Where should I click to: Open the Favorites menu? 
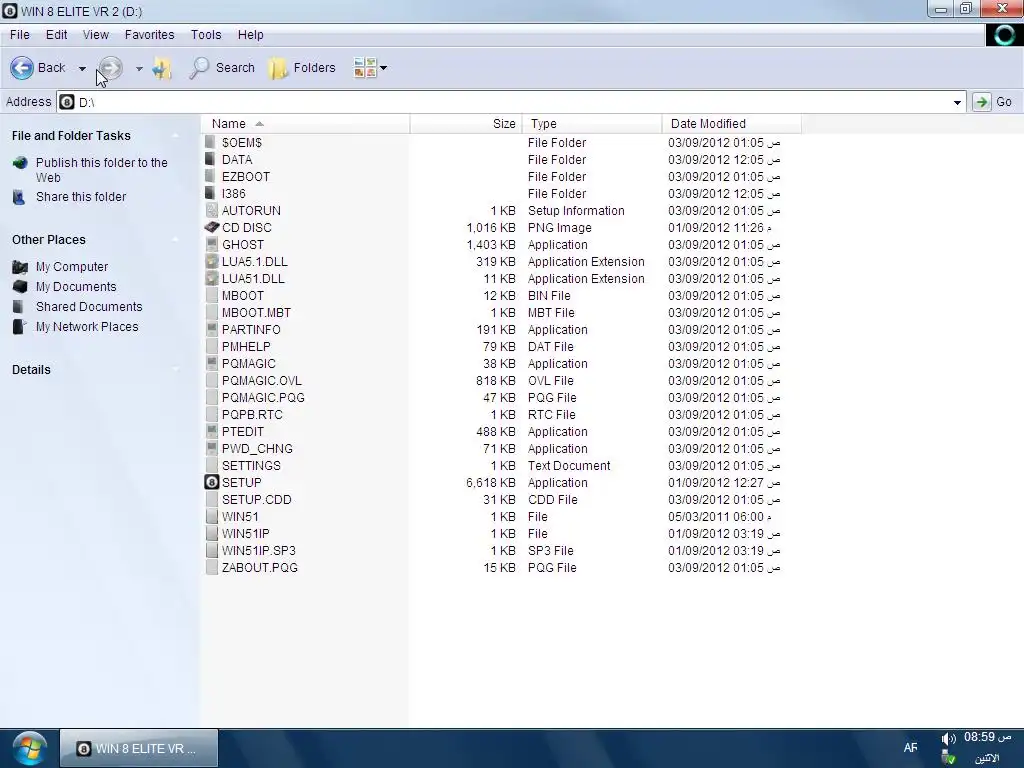150,35
